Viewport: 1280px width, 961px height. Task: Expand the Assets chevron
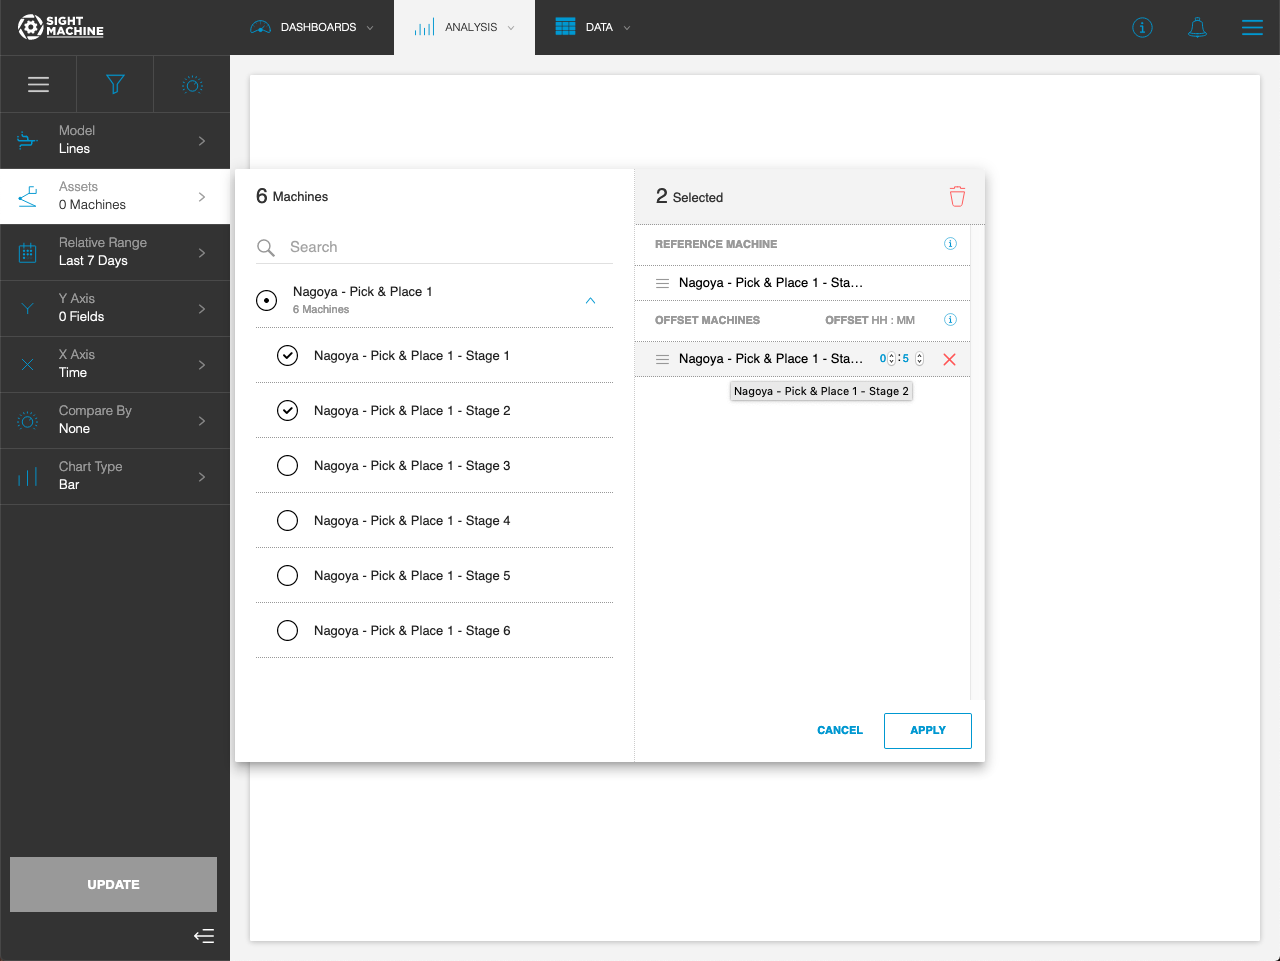point(202,196)
